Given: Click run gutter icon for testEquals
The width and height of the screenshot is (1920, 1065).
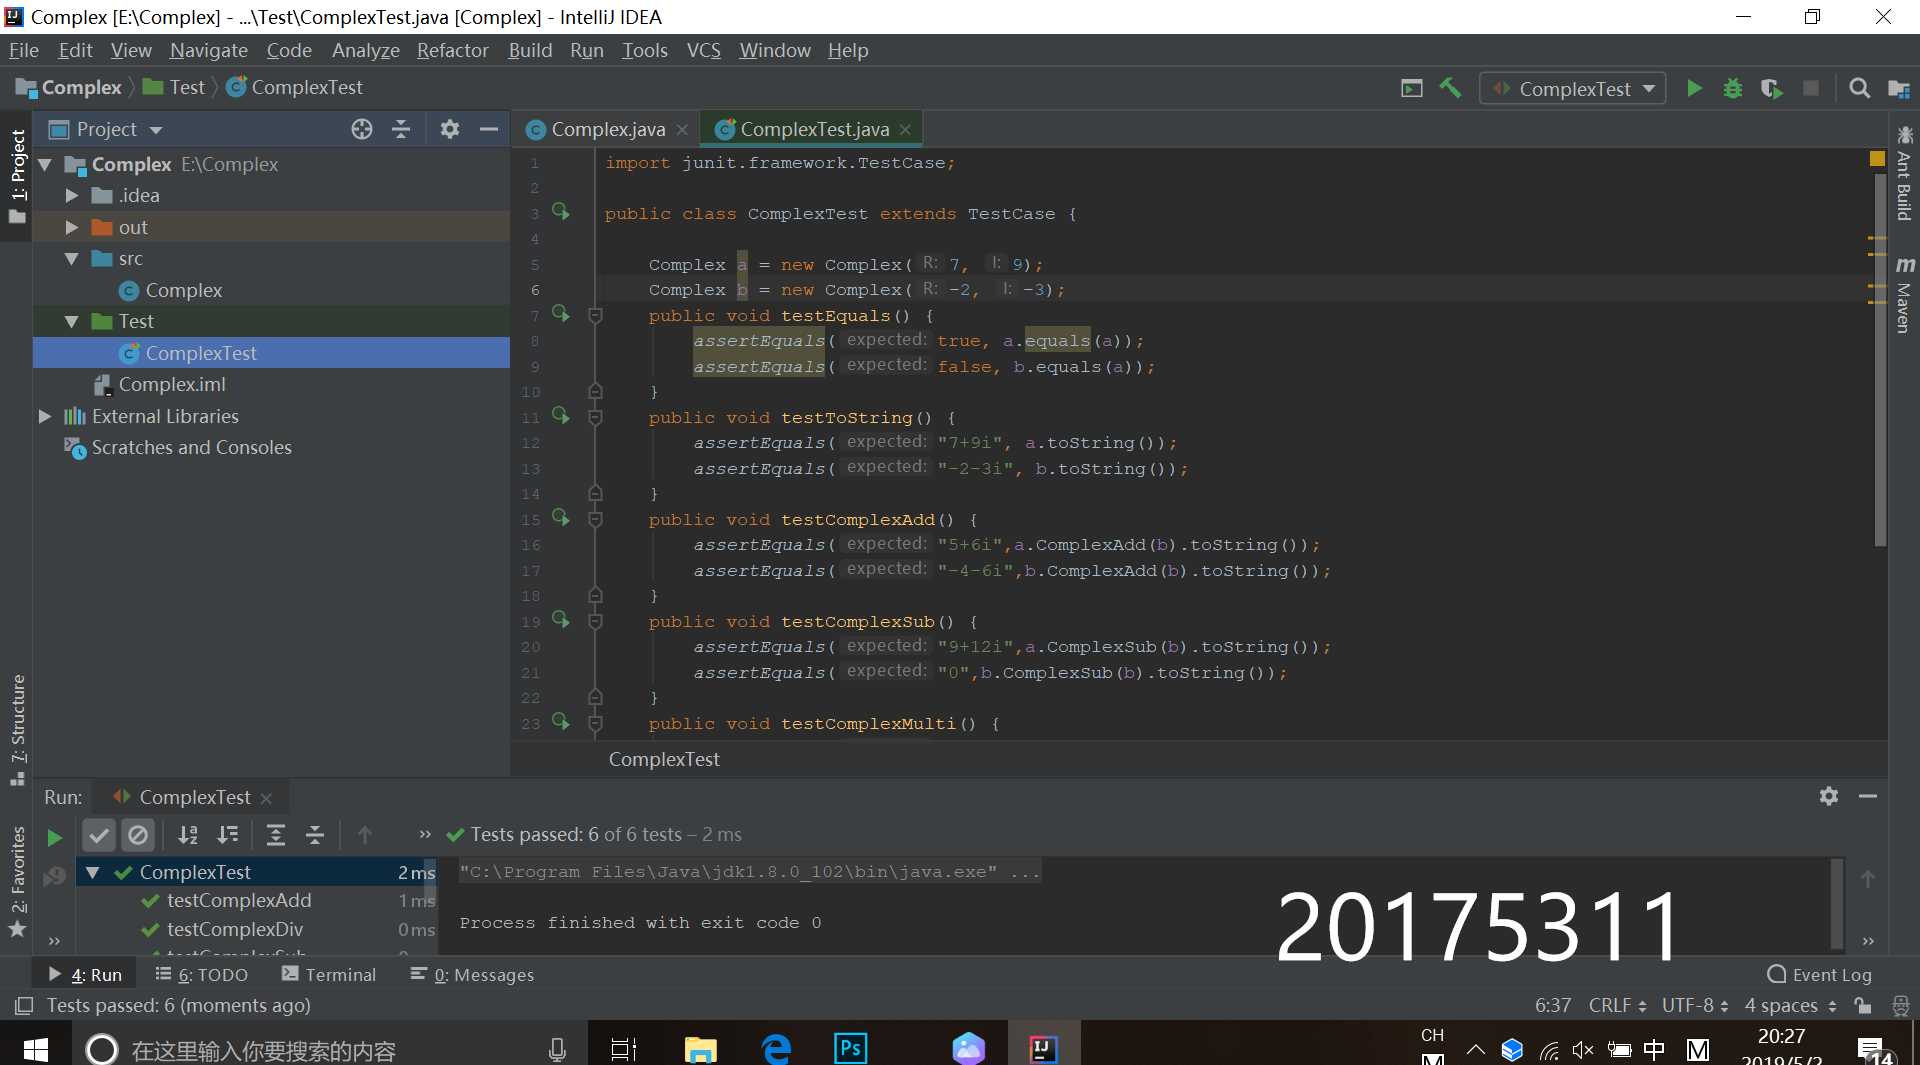Looking at the screenshot, I should (x=561, y=314).
